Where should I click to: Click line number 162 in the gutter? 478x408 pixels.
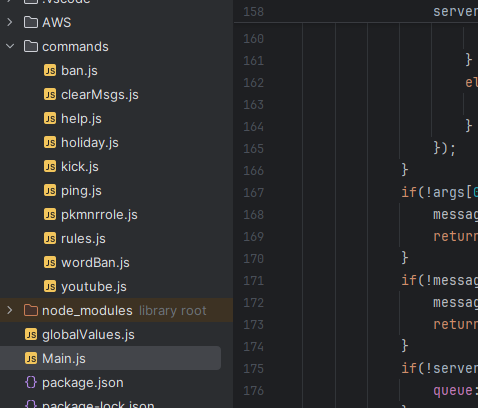pos(254,83)
